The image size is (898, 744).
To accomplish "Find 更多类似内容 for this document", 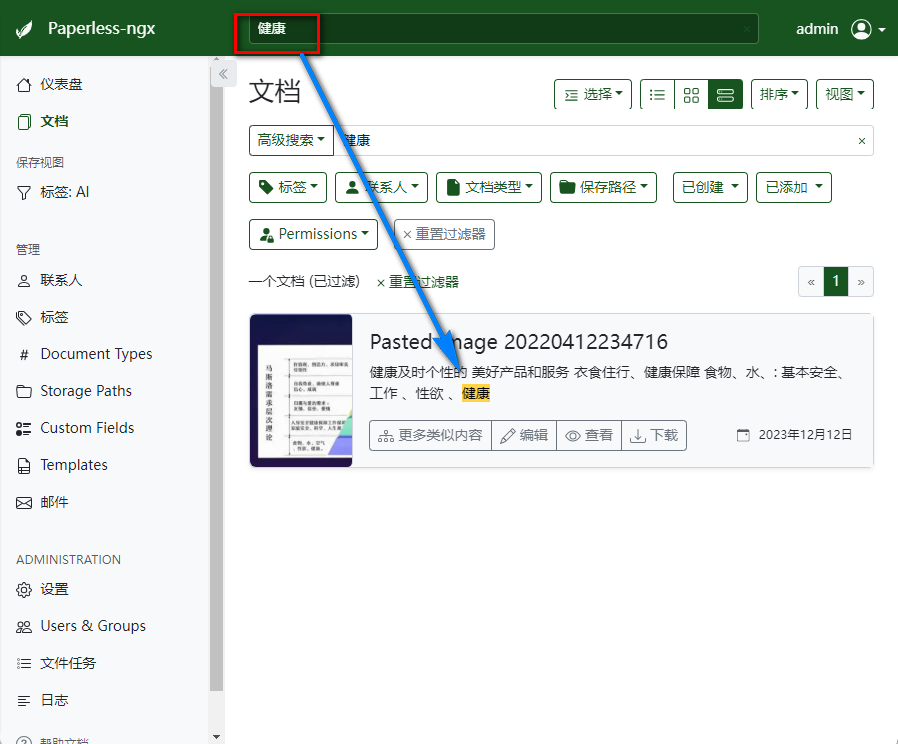I will (x=430, y=435).
